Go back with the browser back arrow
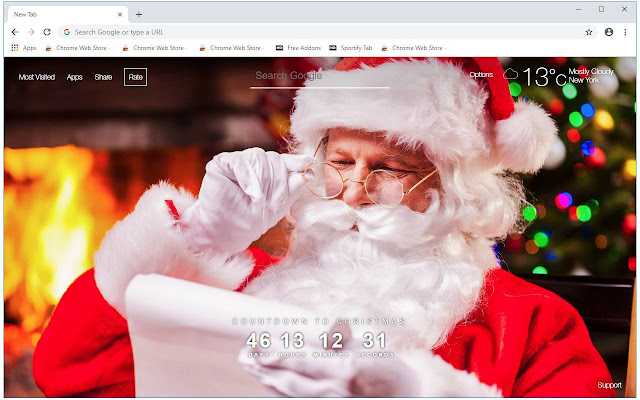 tap(15, 32)
